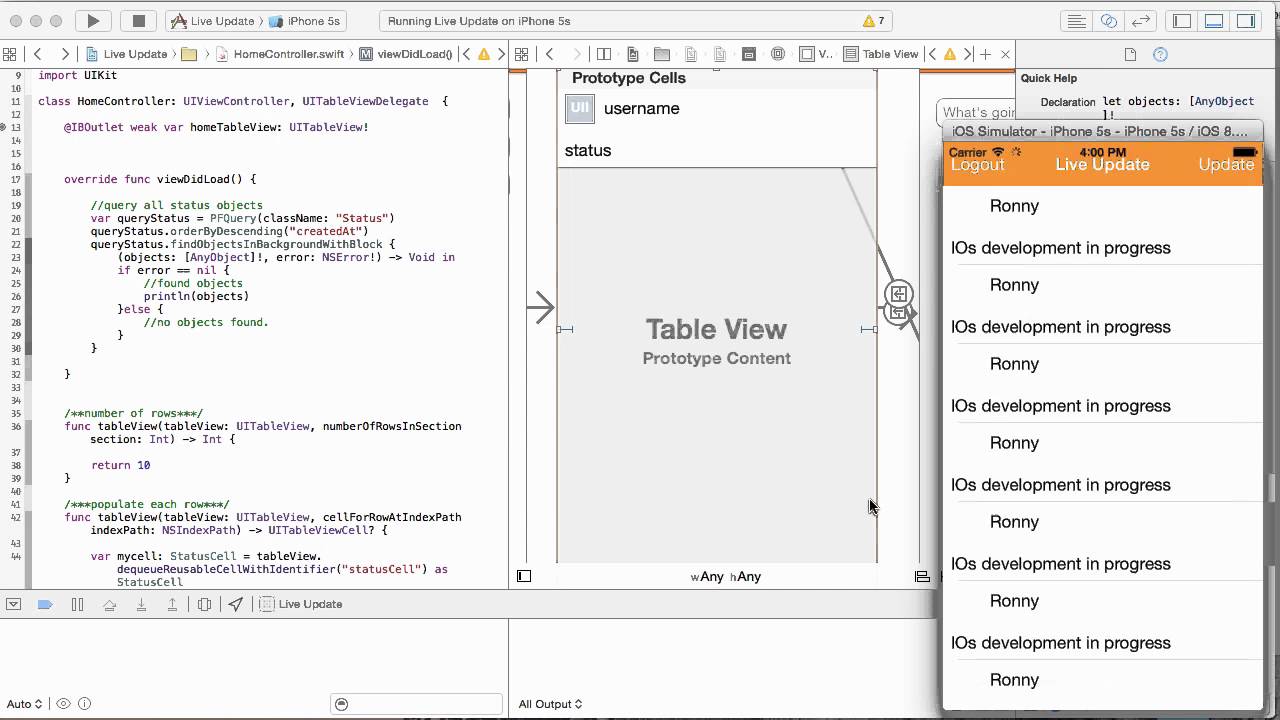The image size is (1280, 720).
Task: Click the breakpoint marker on line 13
Action: click(4, 127)
